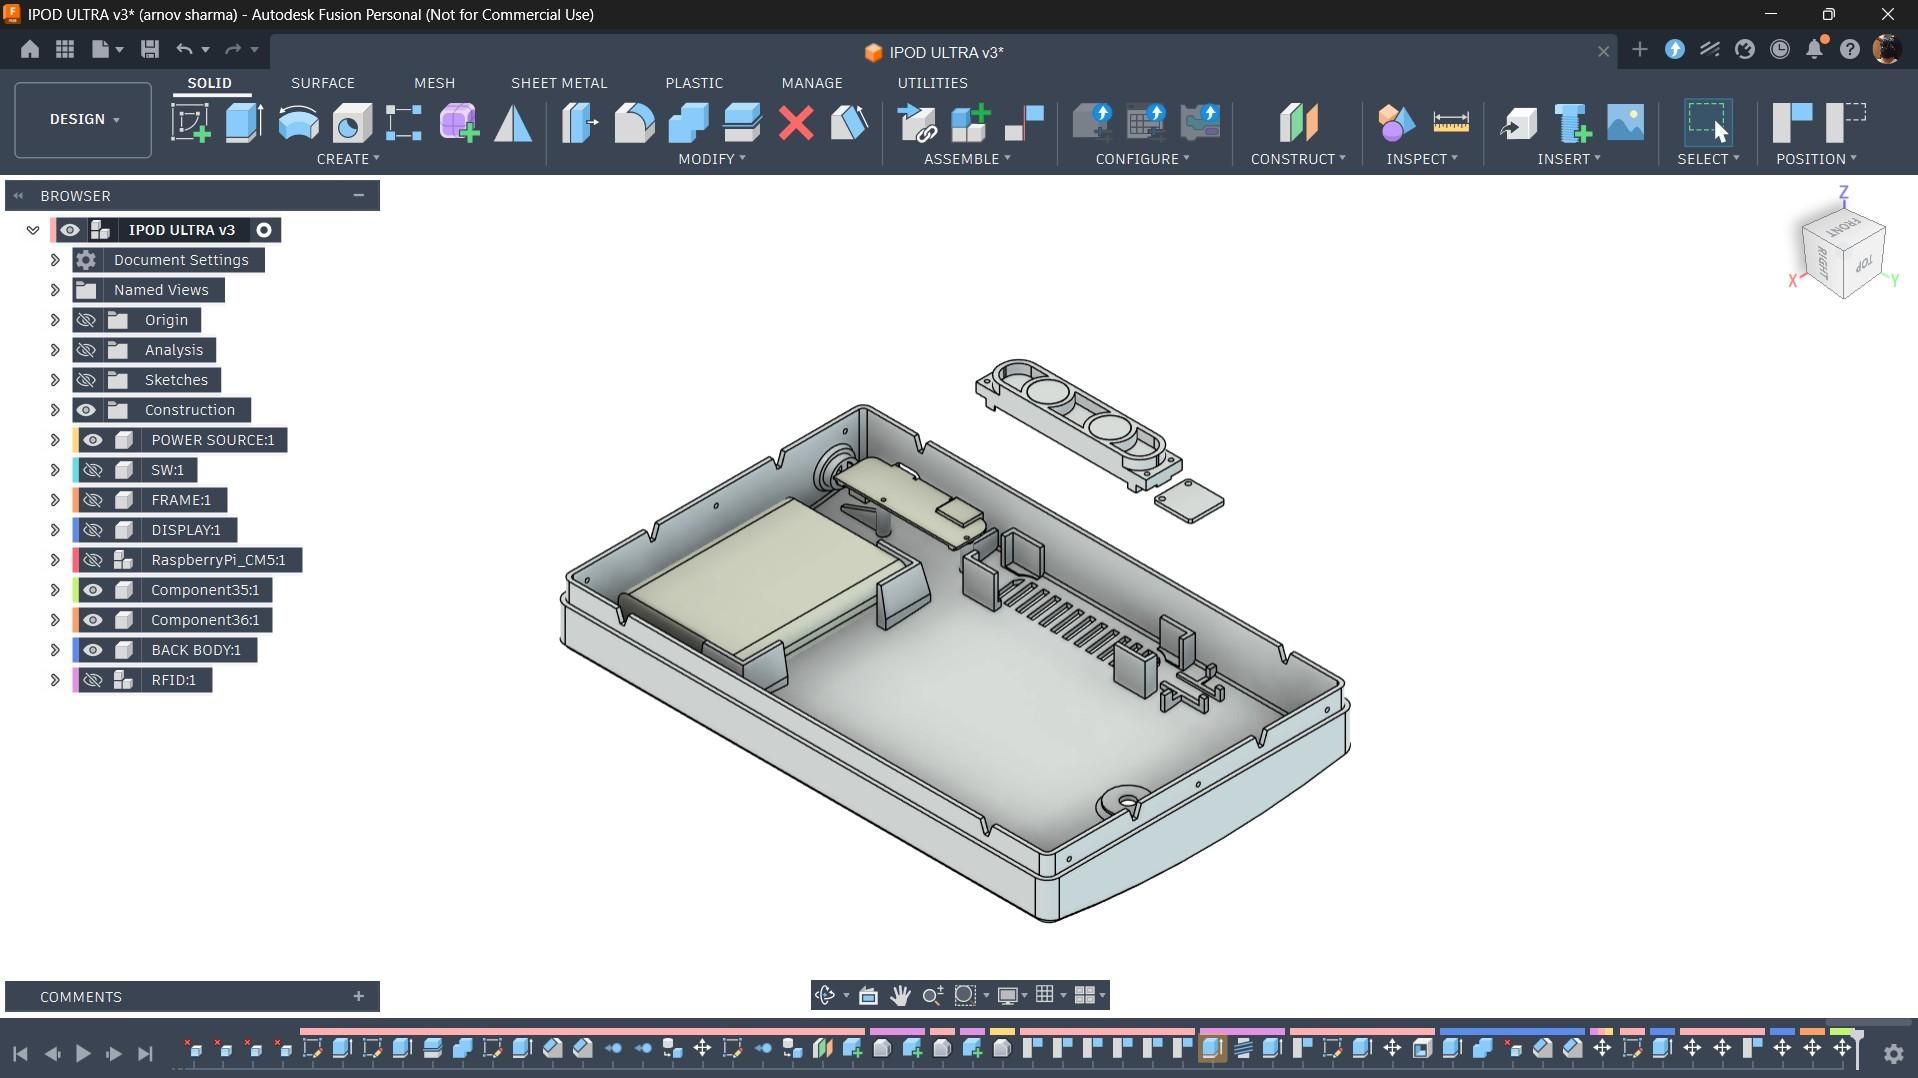Add a new comment with plus button
Screen dimensions: 1918x1078
(x=358, y=996)
